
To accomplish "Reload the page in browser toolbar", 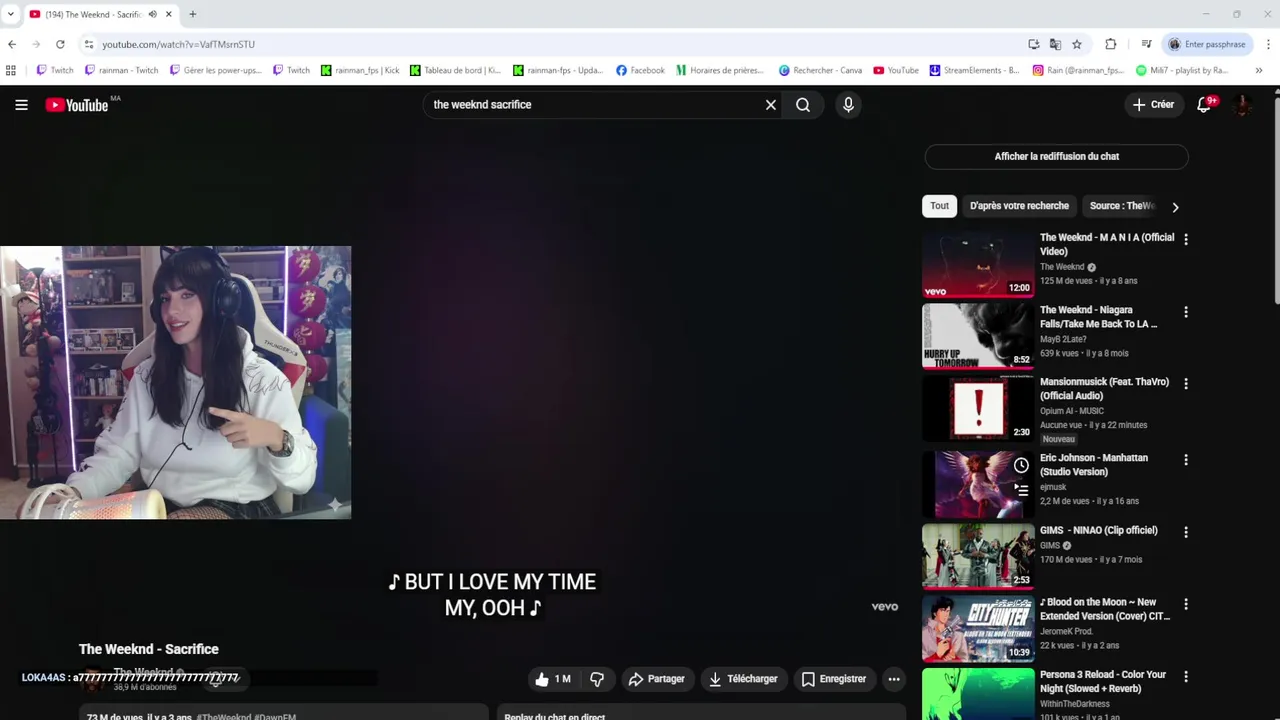I will point(60,44).
